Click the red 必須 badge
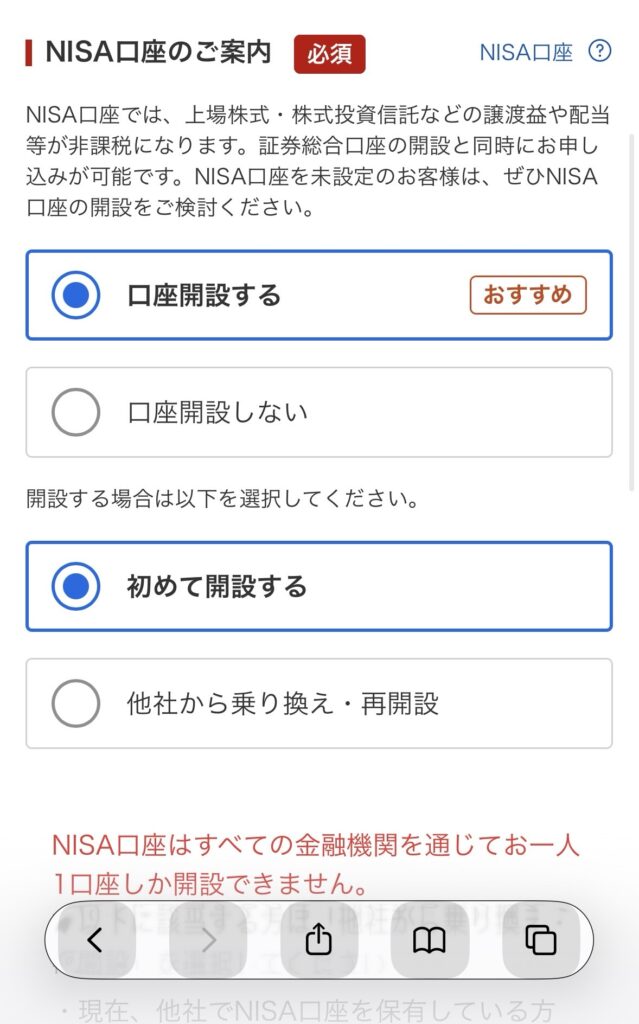This screenshot has width=639, height=1024. click(329, 54)
